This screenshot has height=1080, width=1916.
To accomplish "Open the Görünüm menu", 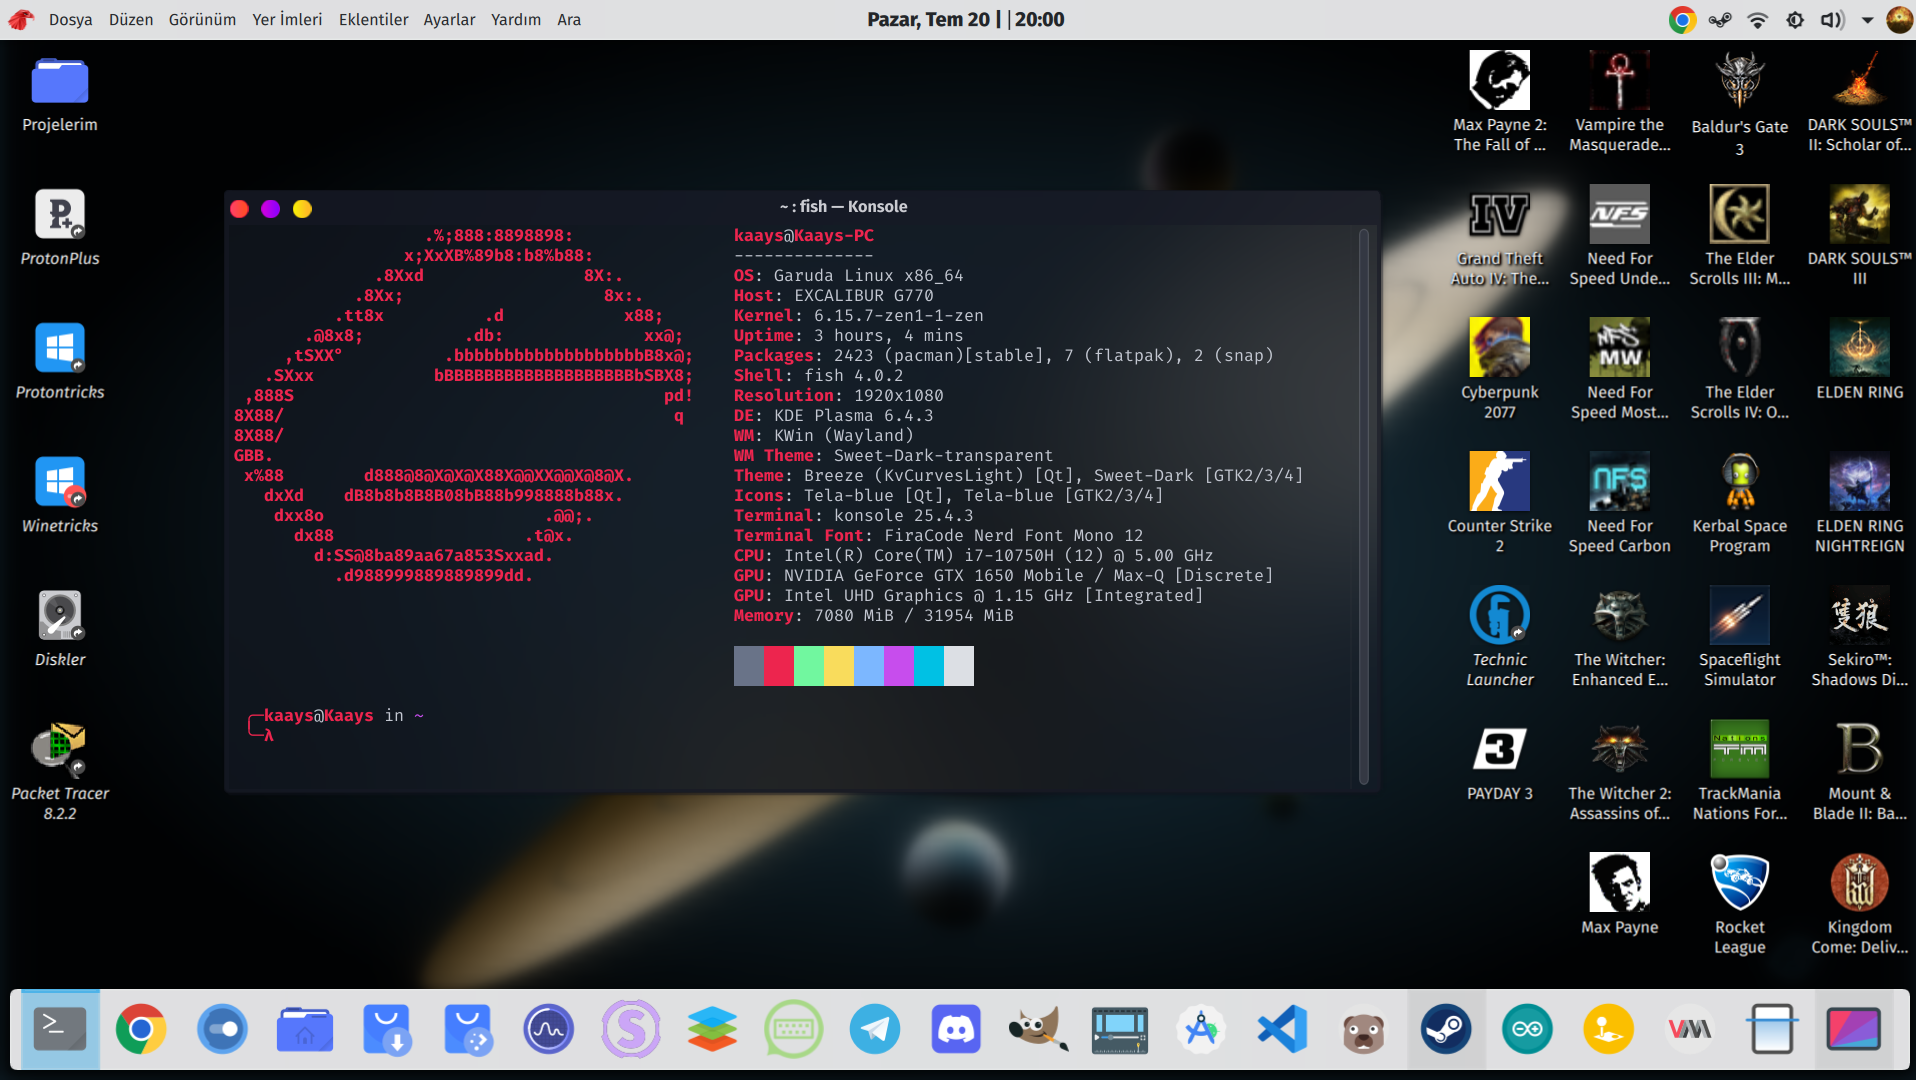I will coord(202,20).
